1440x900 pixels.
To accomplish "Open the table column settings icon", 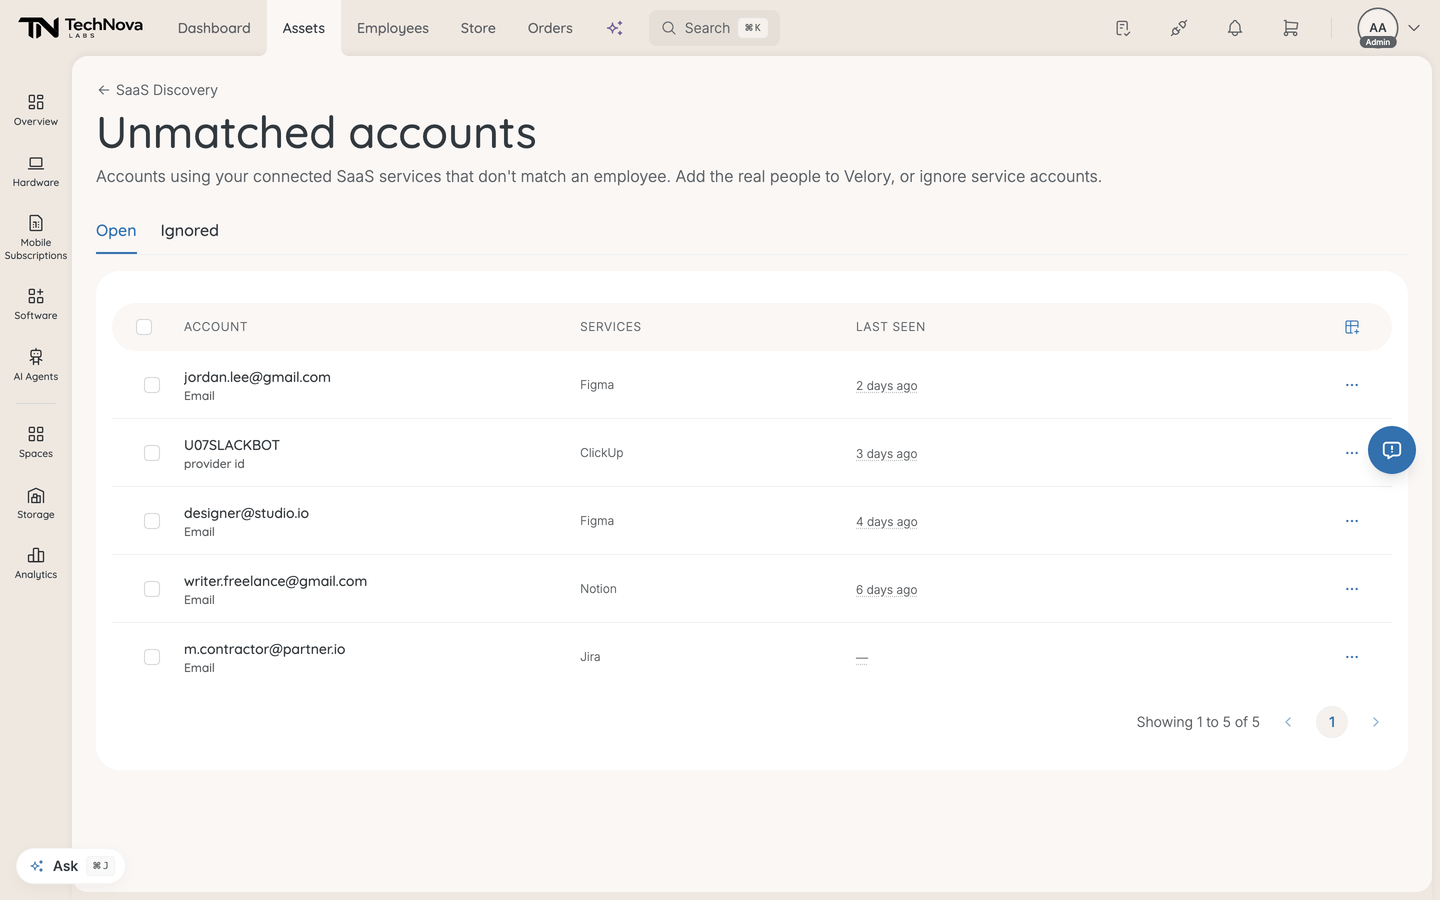I will pos(1352,327).
